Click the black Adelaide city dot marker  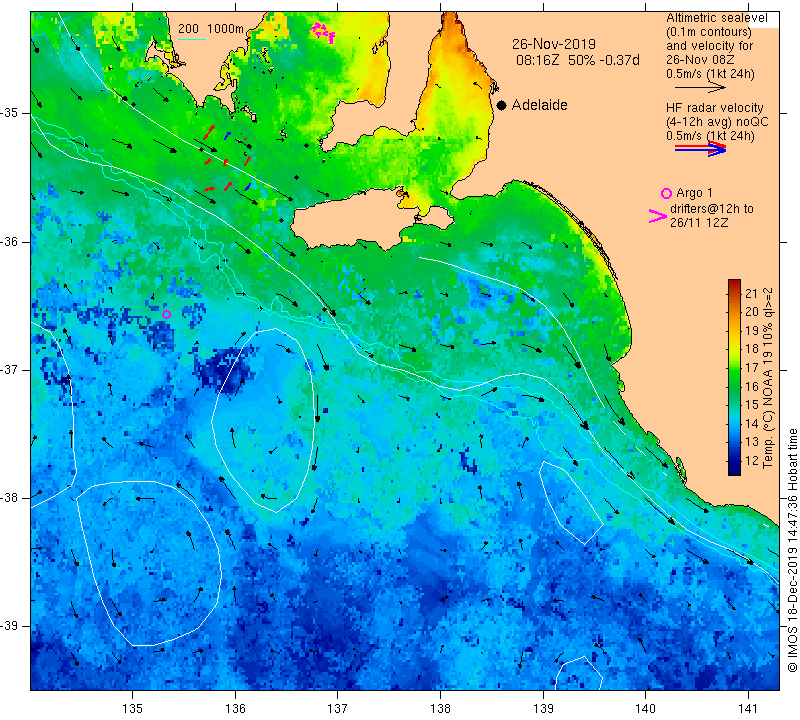[x=502, y=105]
